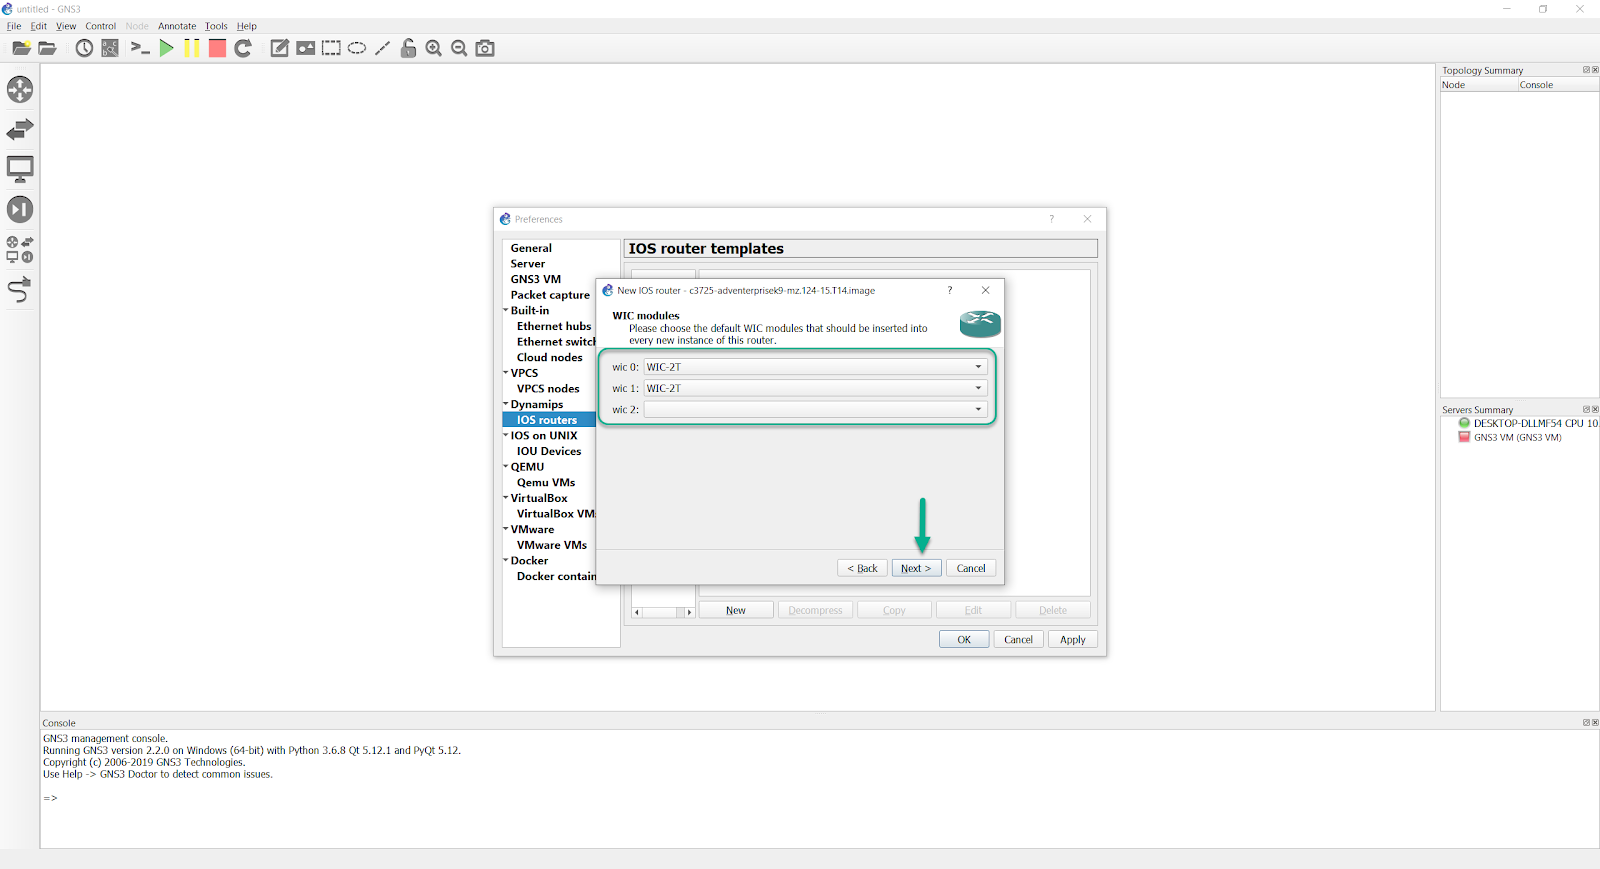Open the View menu
The height and width of the screenshot is (869, 1600).
66,26
